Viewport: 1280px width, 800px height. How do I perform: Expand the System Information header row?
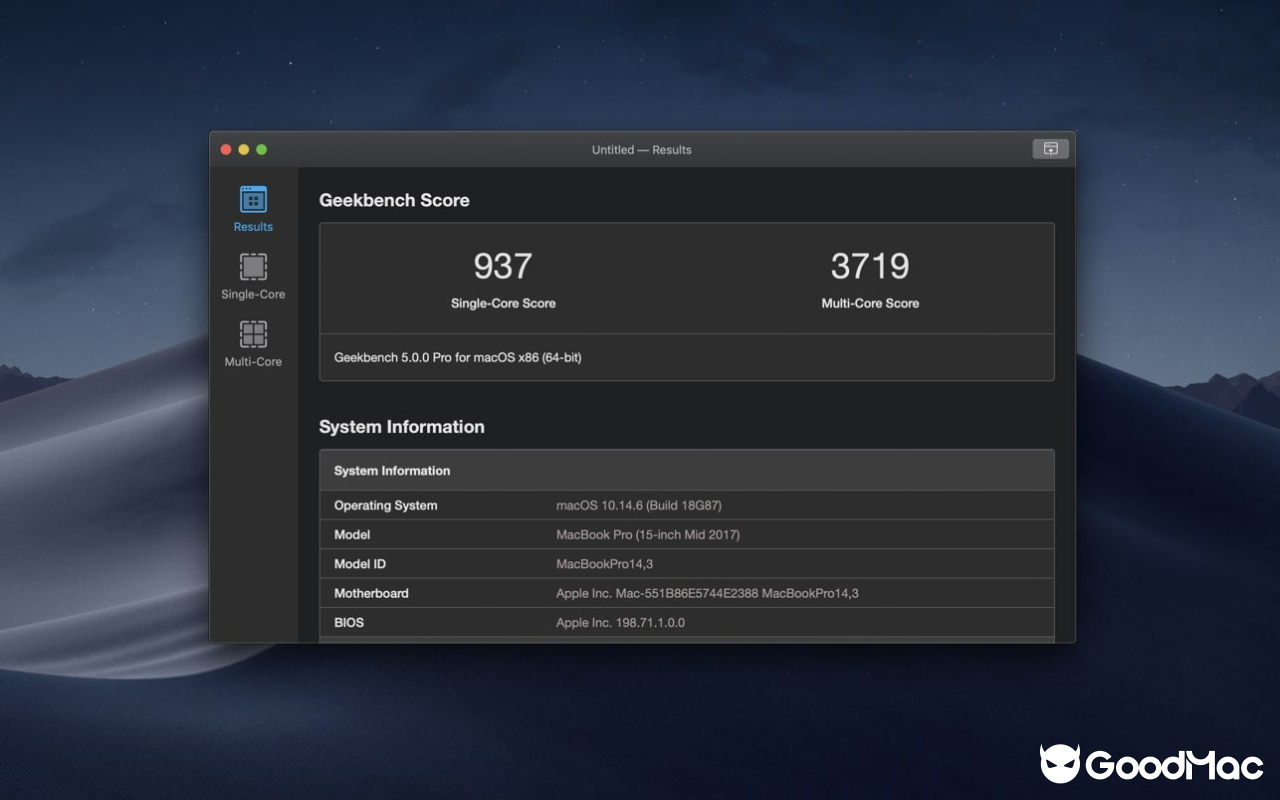coord(686,470)
